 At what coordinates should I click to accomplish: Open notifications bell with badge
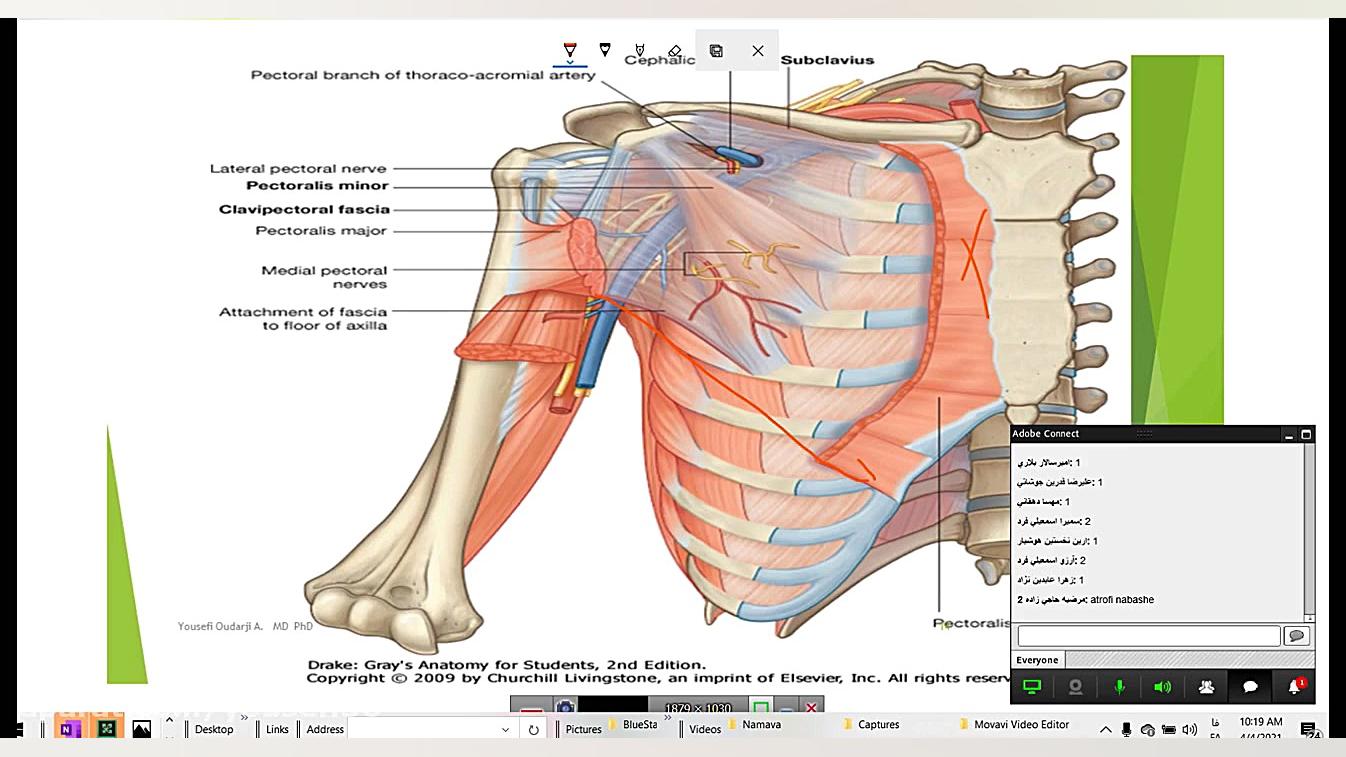pos(1295,687)
